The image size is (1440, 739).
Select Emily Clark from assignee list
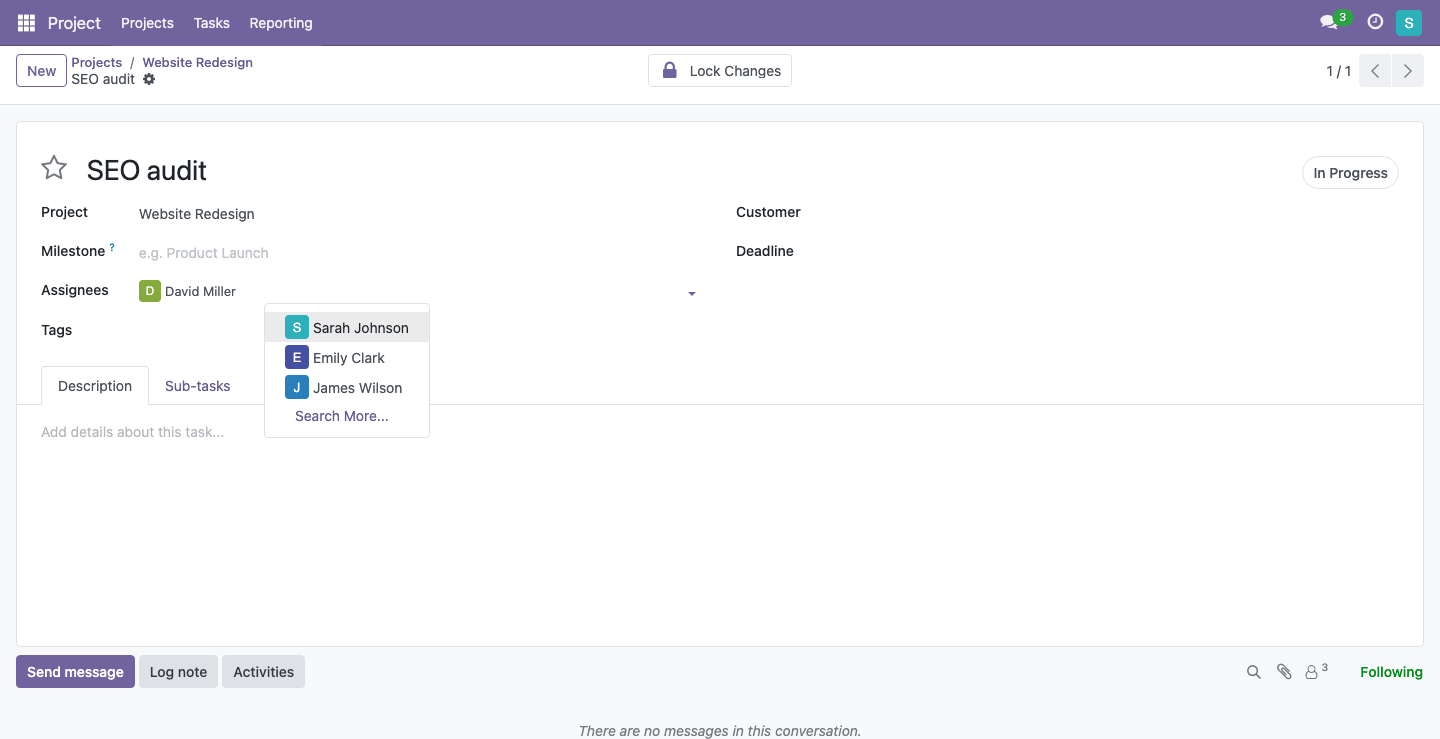[347, 358]
